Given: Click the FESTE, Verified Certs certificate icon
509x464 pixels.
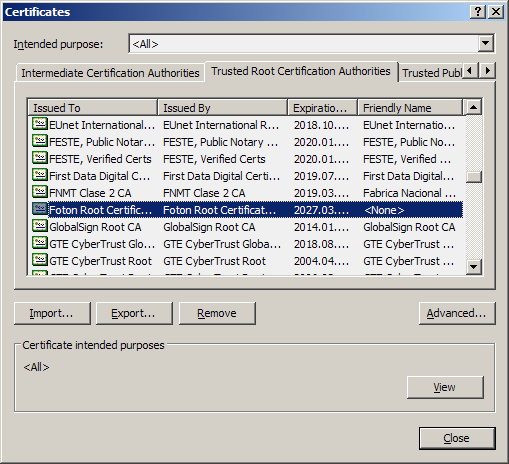Looking at the screenshot, I should [40, 158].
